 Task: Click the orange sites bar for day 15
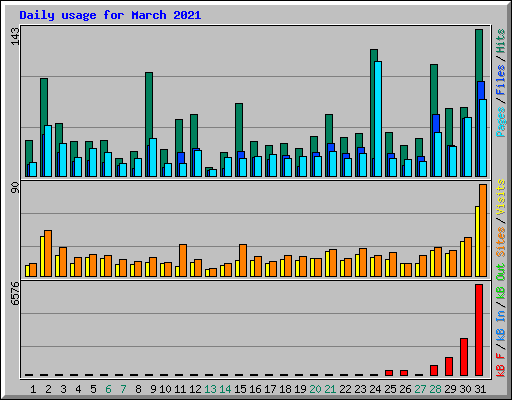(243, 260)
